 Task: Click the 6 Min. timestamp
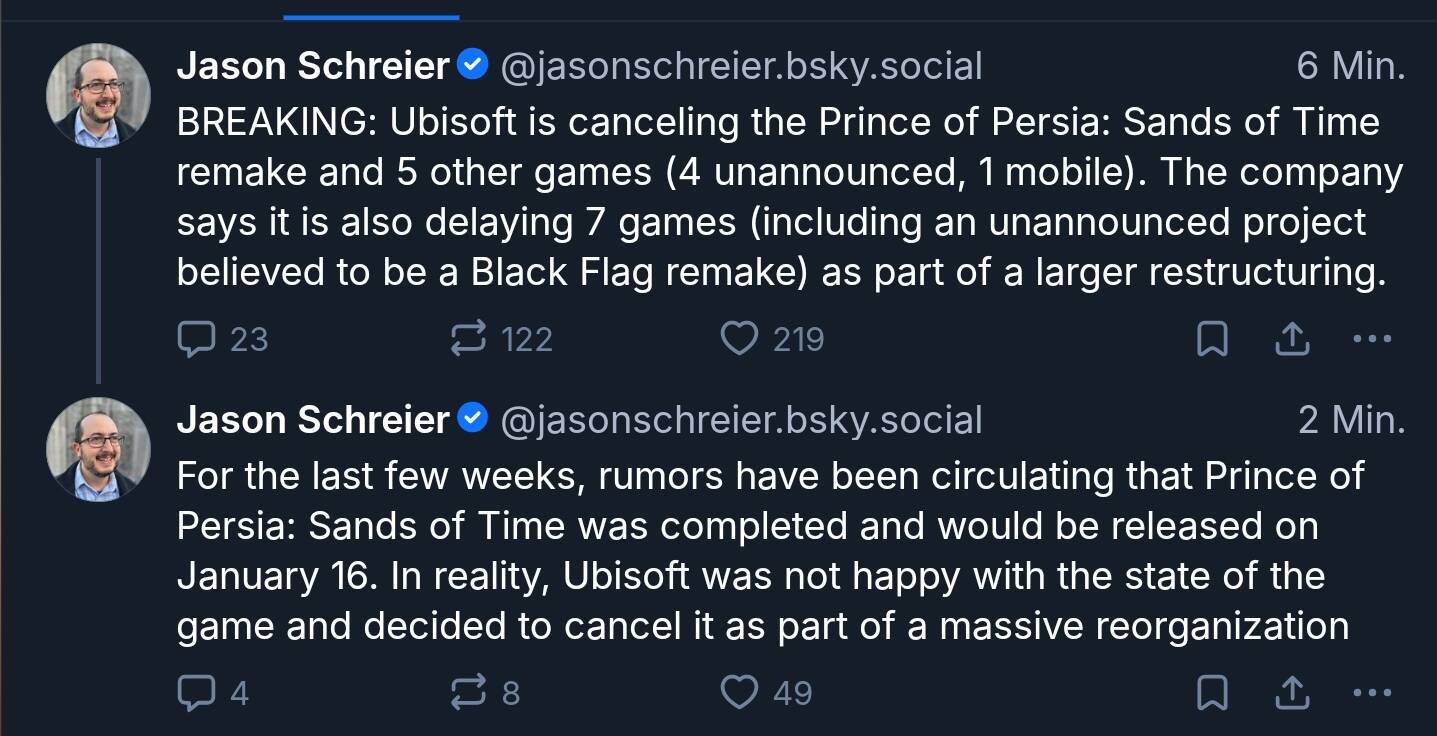click(1350, 67)
